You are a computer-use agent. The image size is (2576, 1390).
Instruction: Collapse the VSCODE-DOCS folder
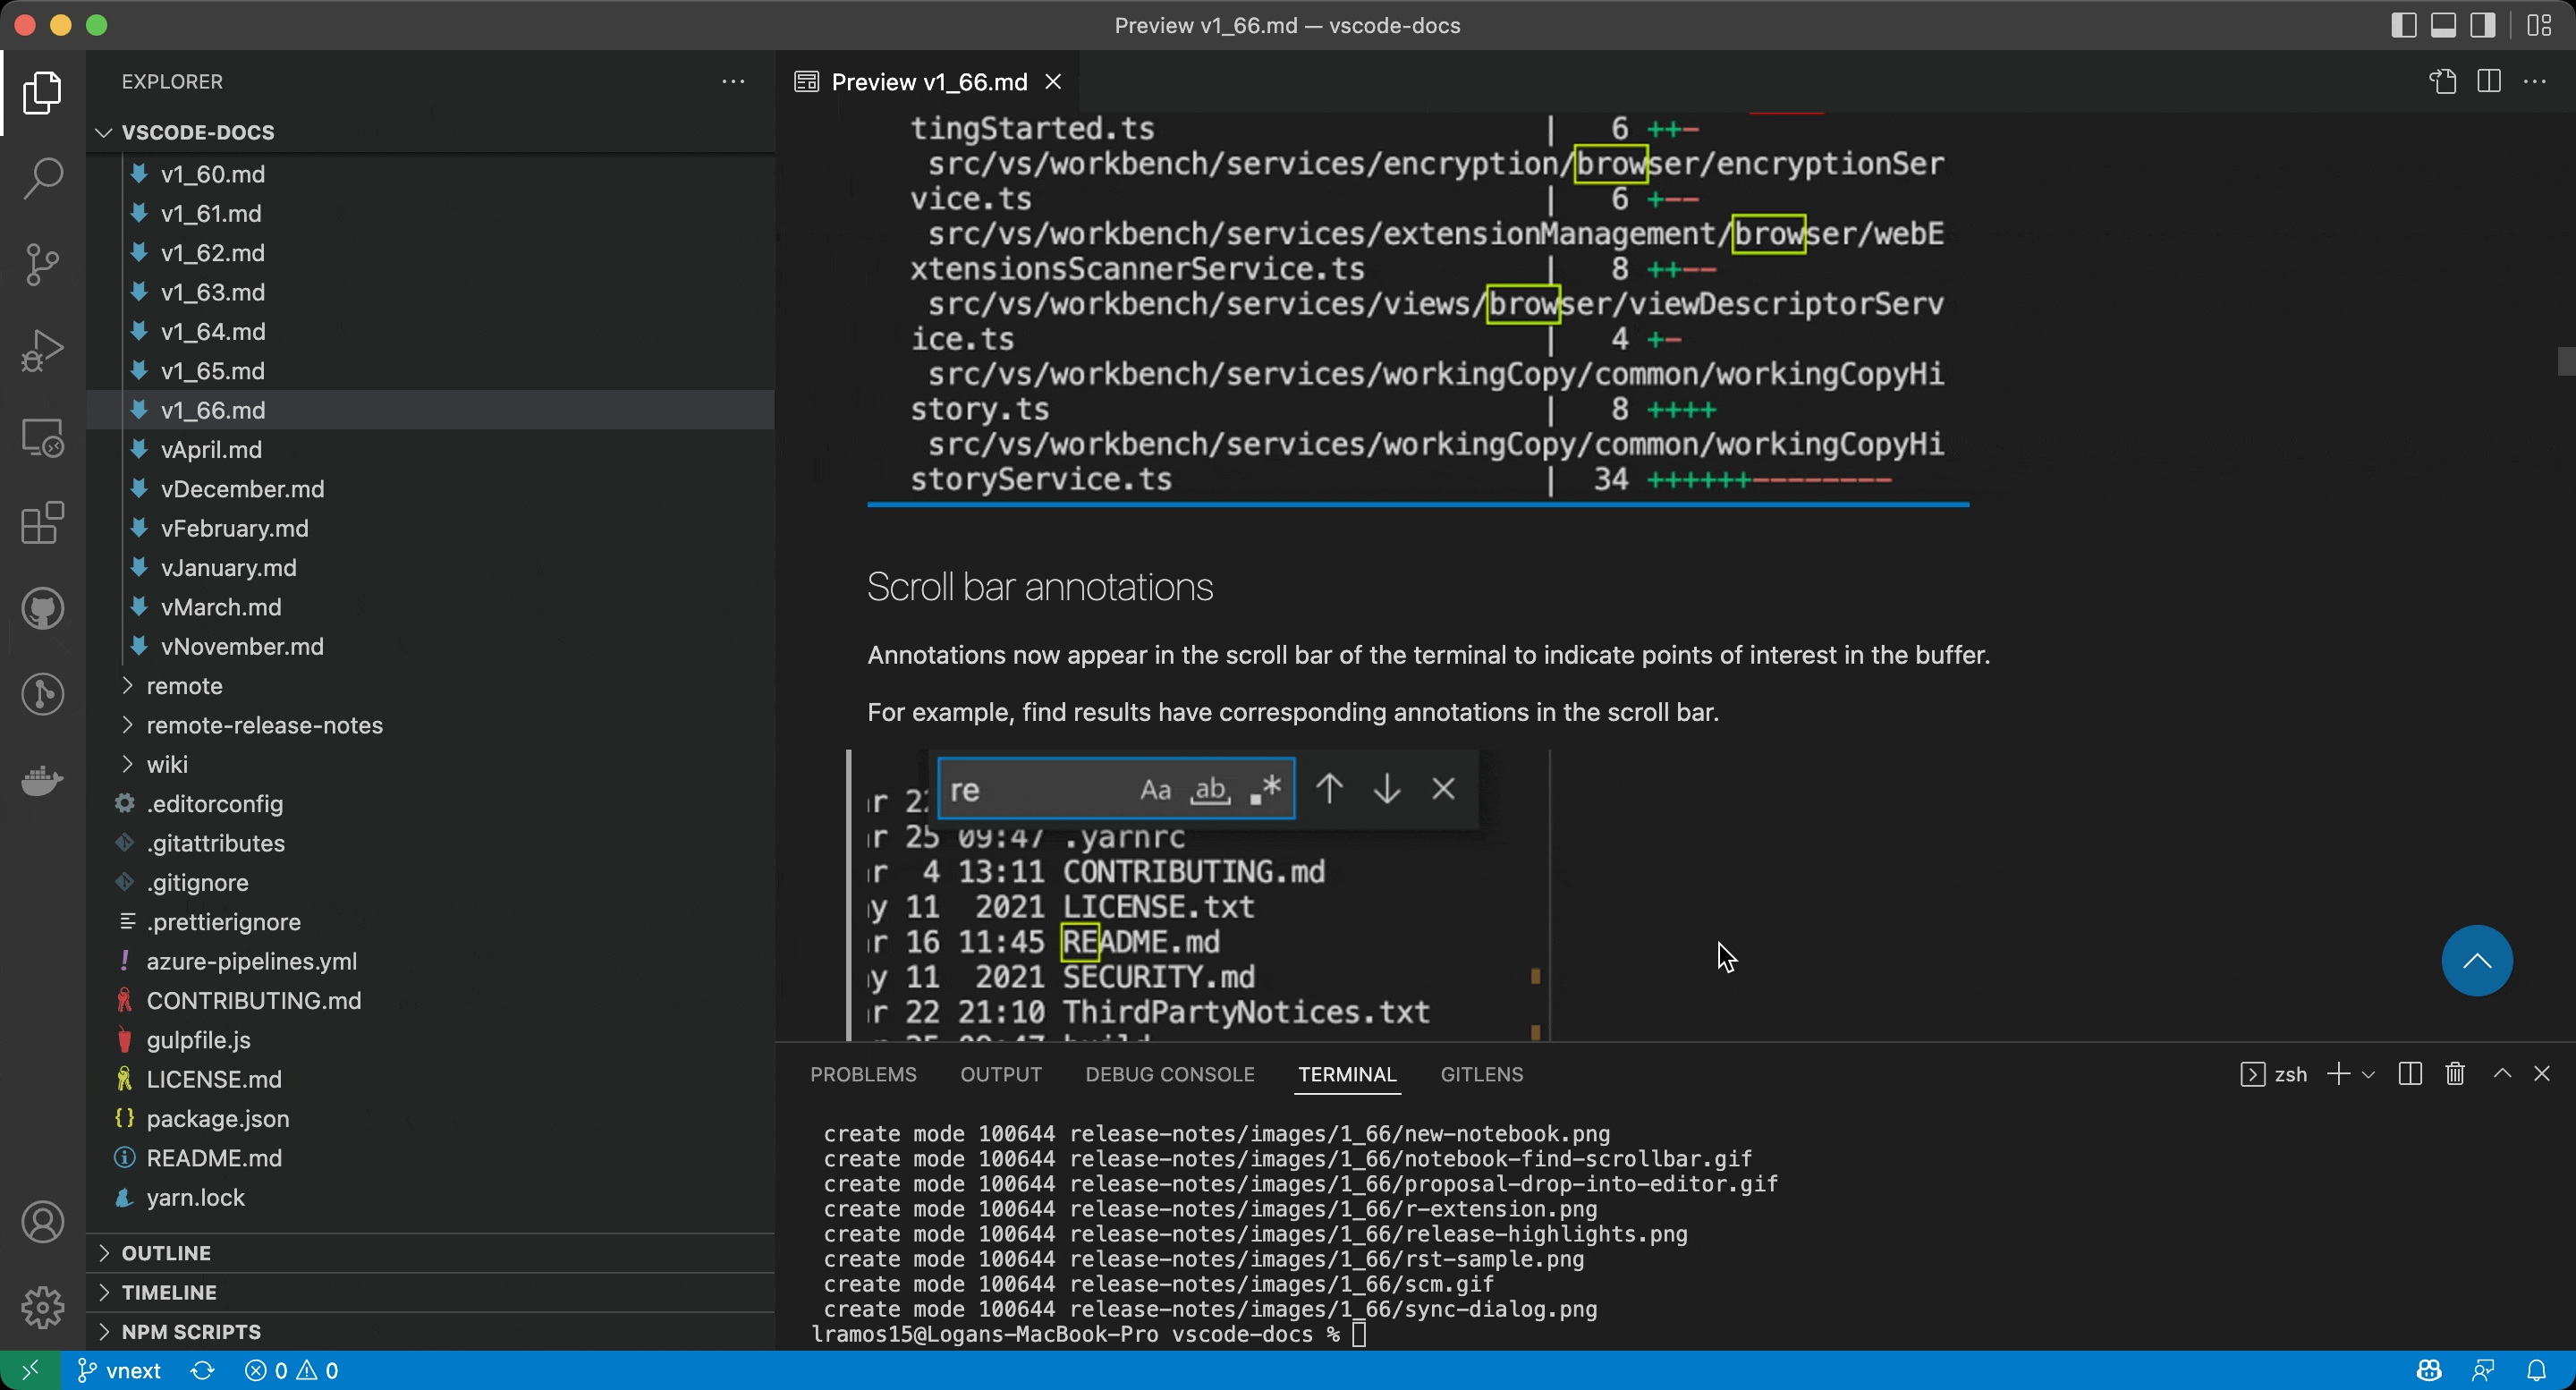click(x=103, y=131)
